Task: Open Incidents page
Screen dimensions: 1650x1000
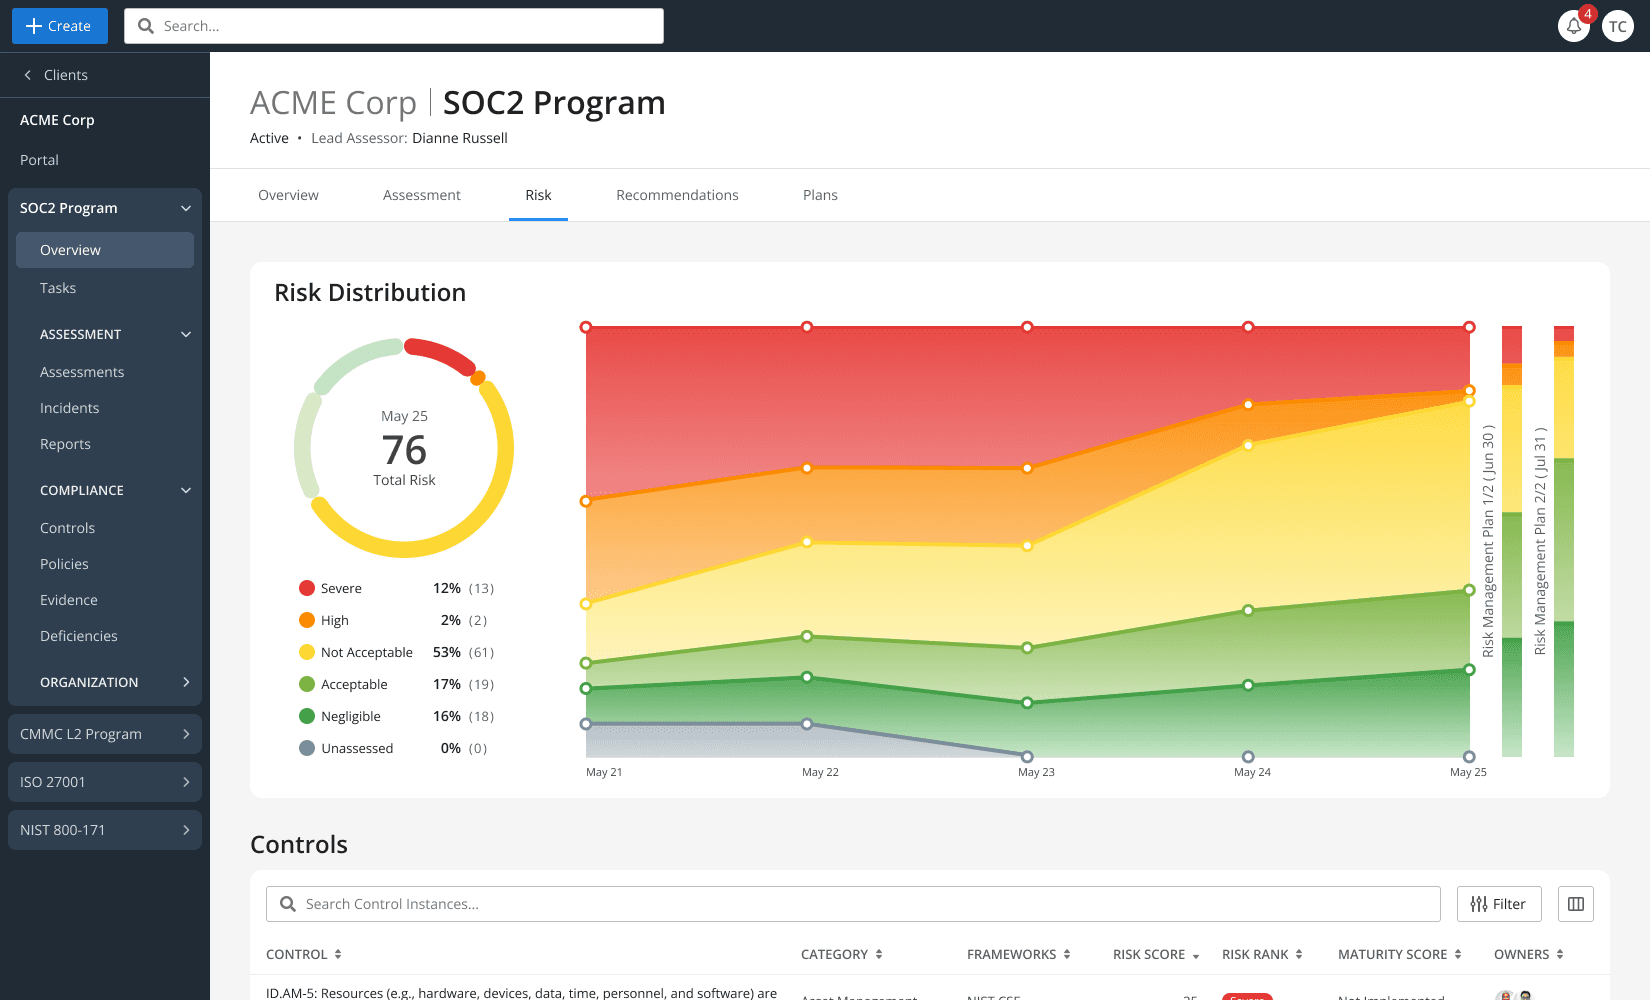Action: point(69,408)
